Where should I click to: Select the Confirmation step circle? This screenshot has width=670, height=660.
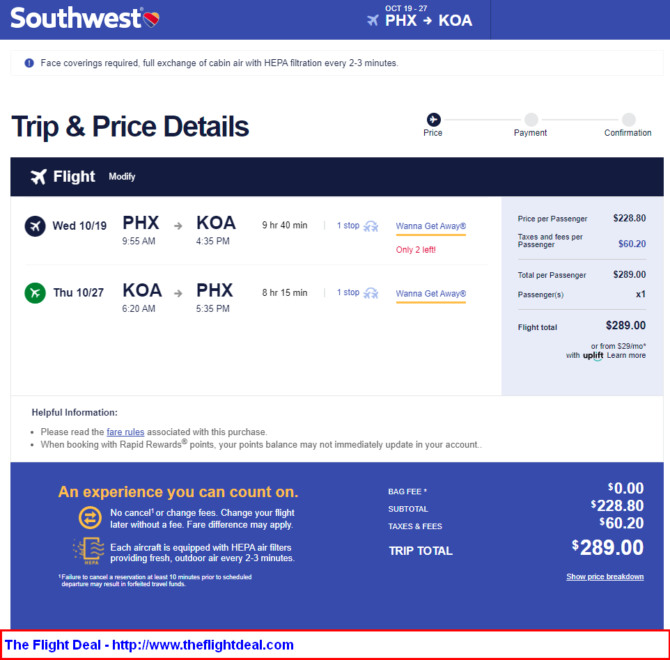pyautogui.click(x=629, y=119)
